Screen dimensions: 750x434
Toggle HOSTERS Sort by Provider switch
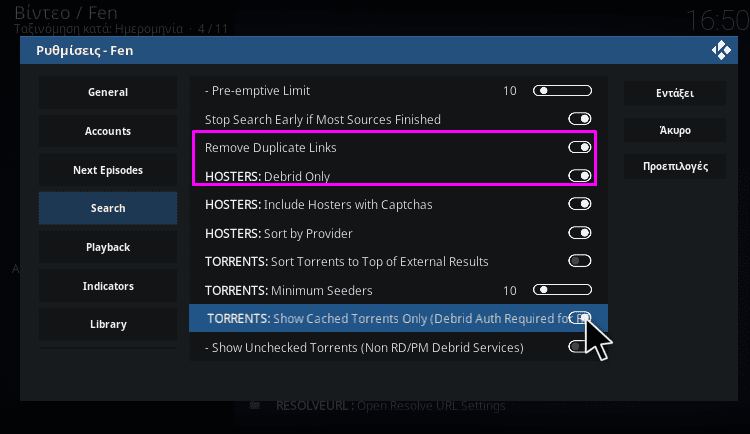(580, 233)
